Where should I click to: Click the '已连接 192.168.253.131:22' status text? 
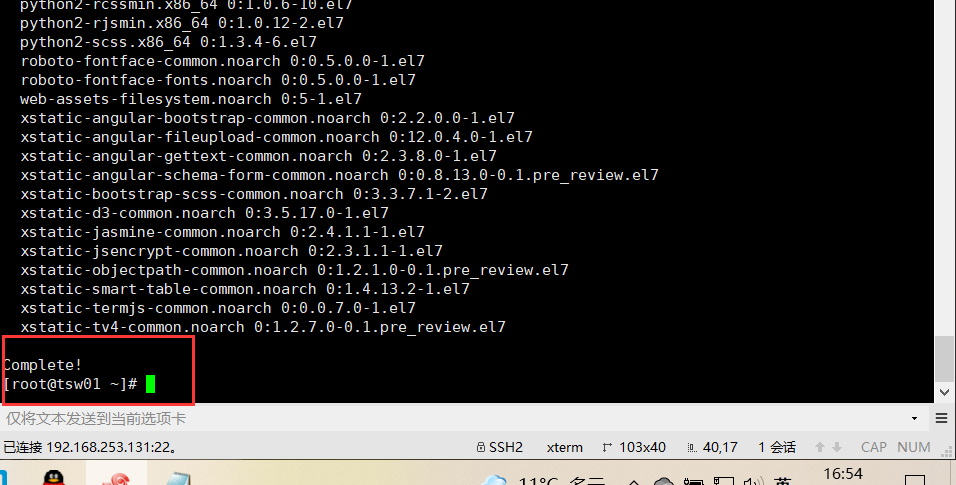[x=90, y=447]
